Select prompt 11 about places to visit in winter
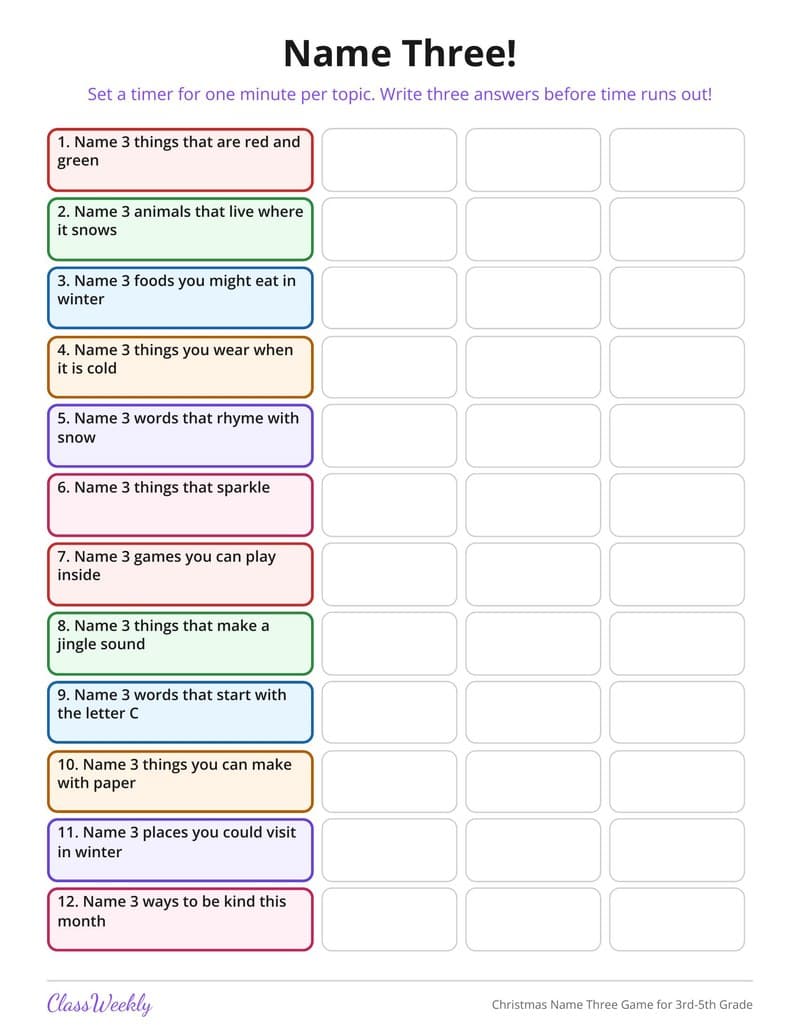The image size is (800, 1035). click(180, 850)
